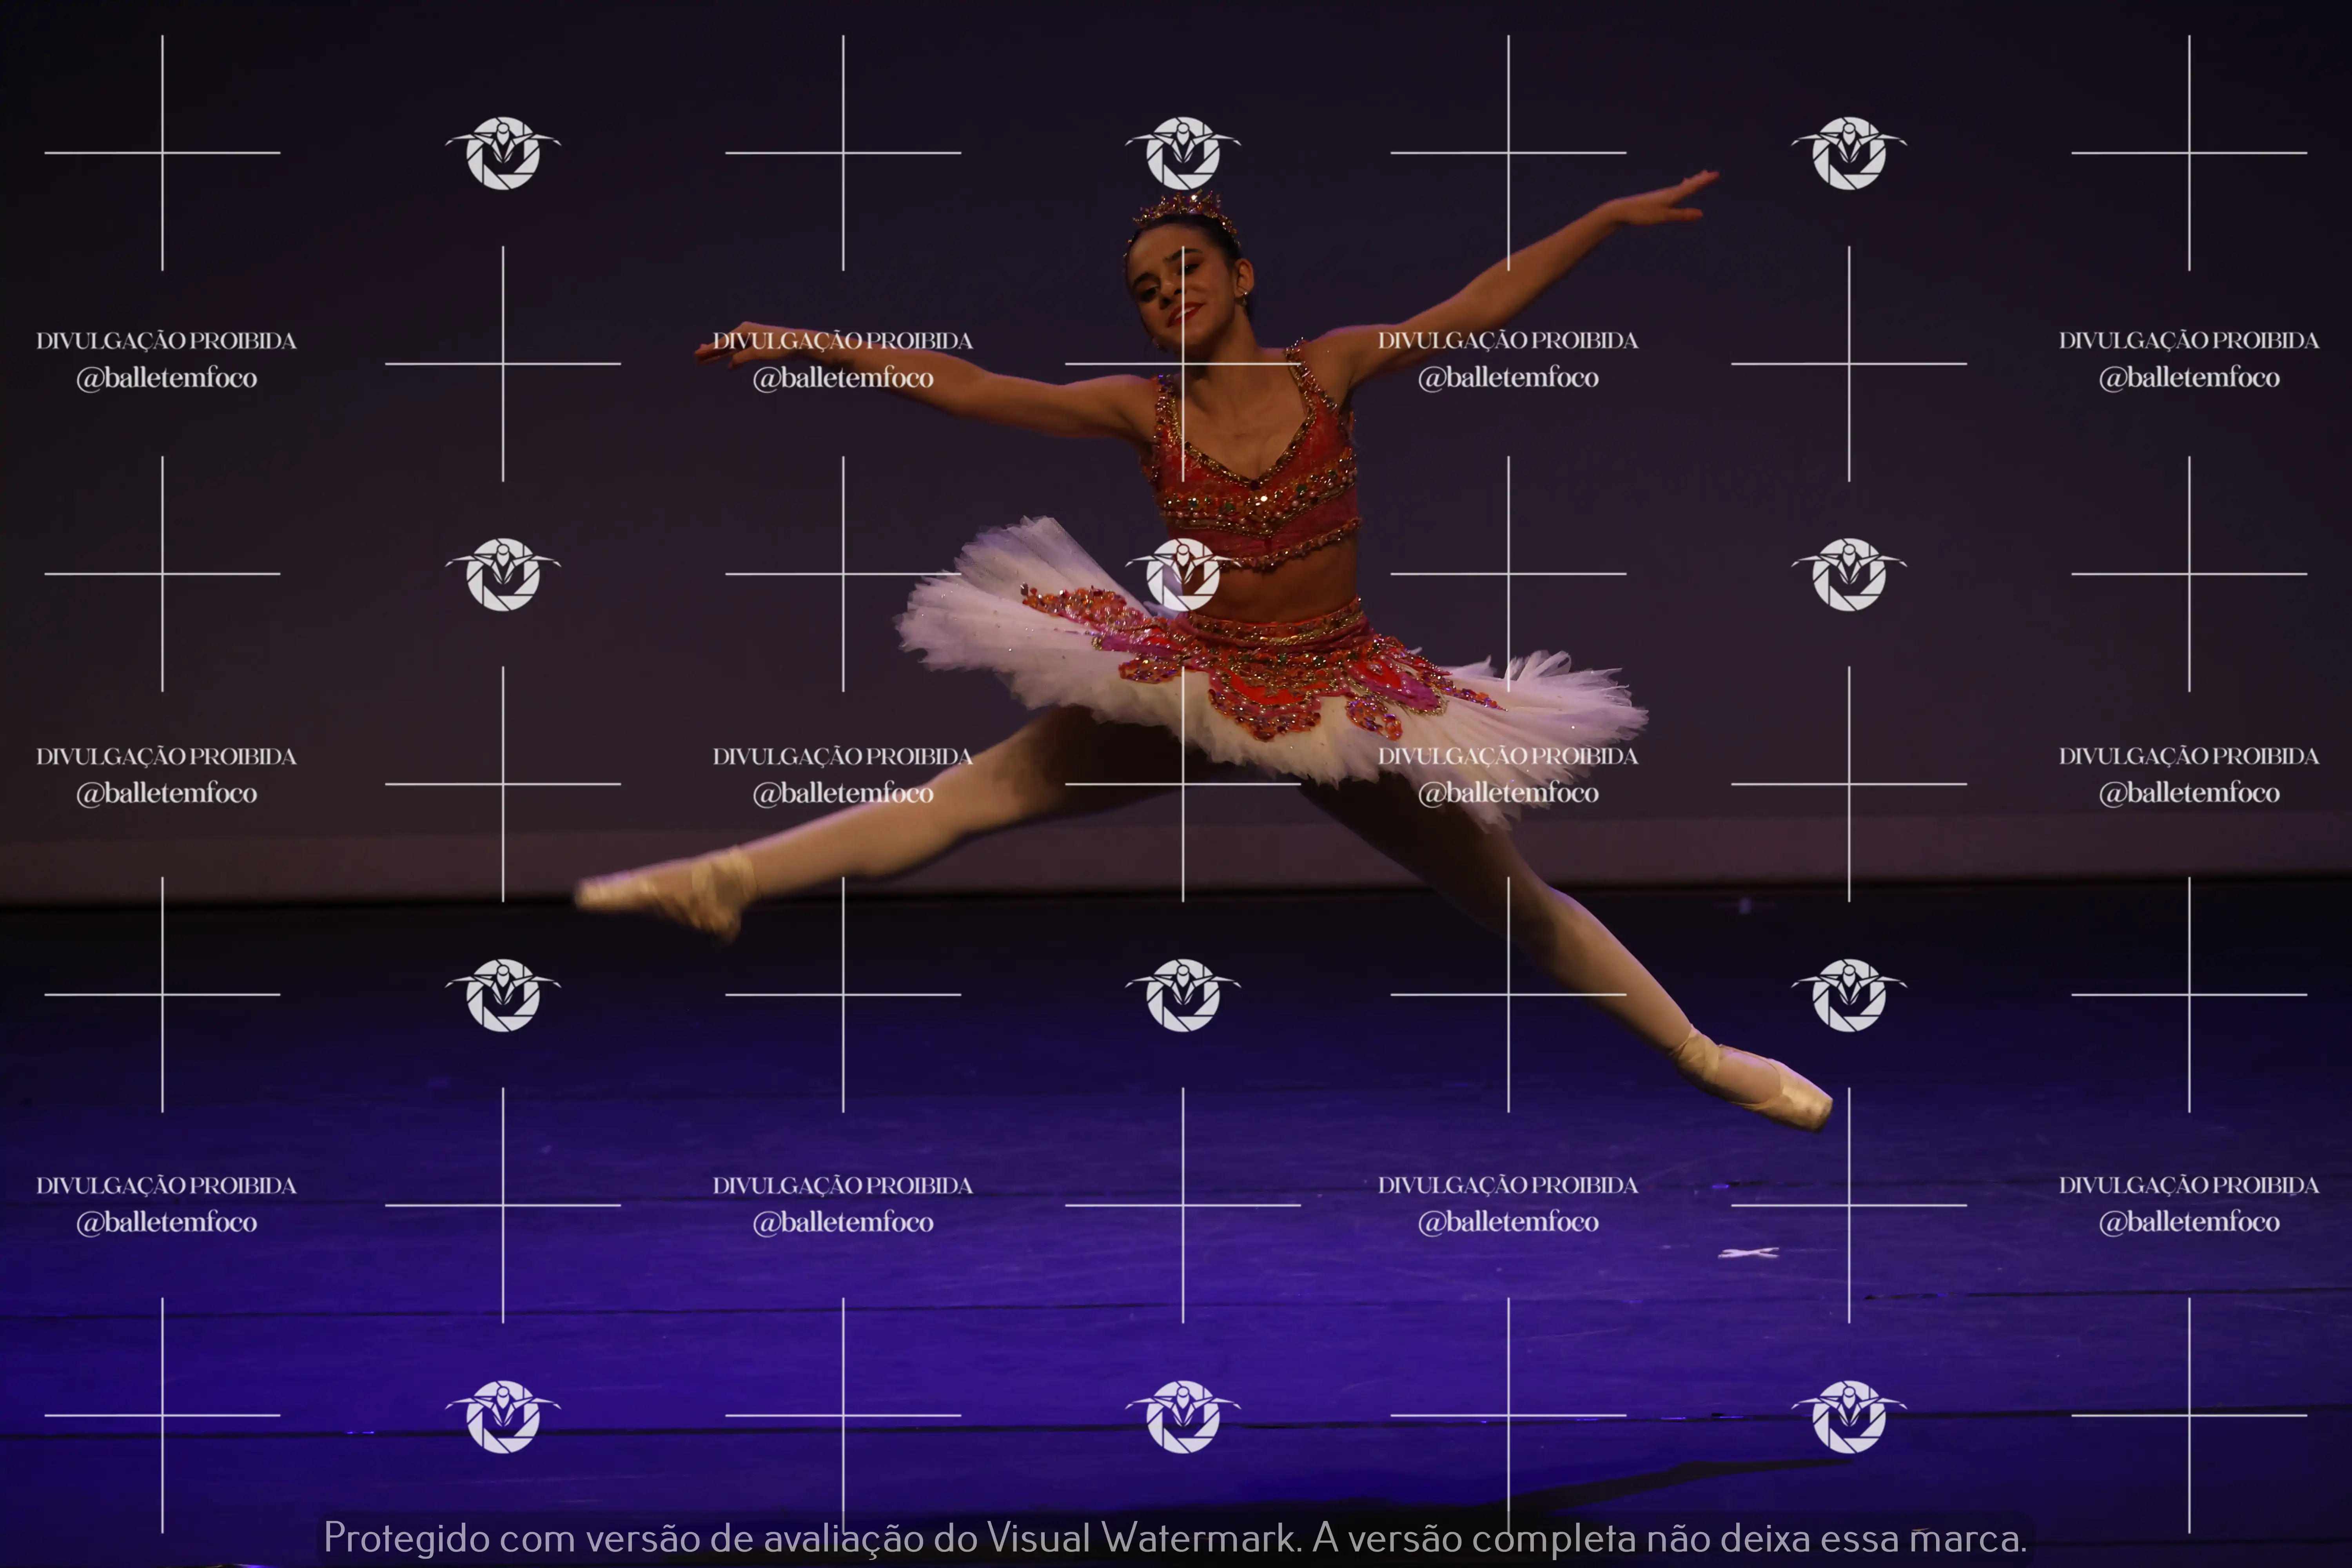This screenshot has height=1568, width=2352.
Task: Click the bottom-center logo watermark on the stage floor
Action: tap(1183, 1416)
